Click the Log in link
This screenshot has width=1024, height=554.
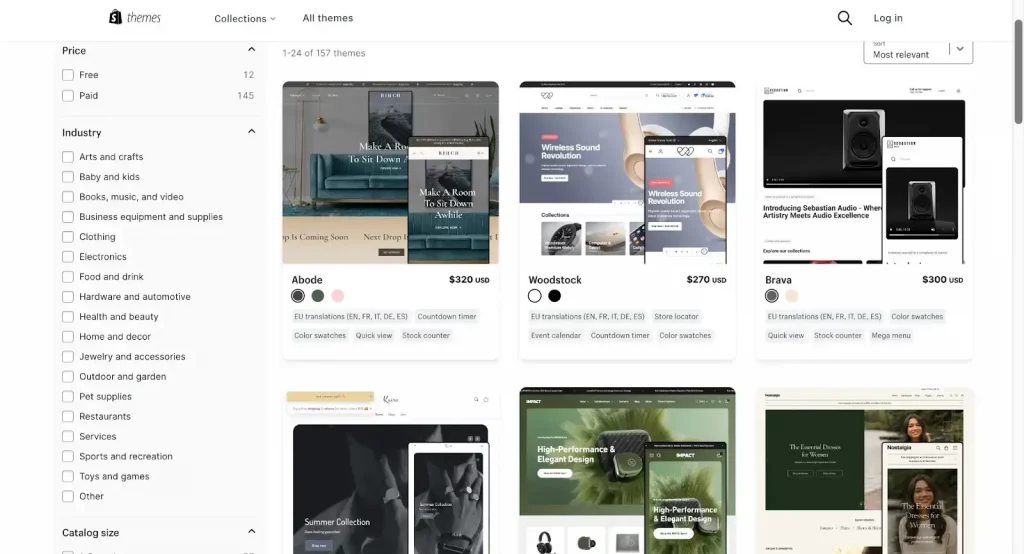[x=888, y=18]
